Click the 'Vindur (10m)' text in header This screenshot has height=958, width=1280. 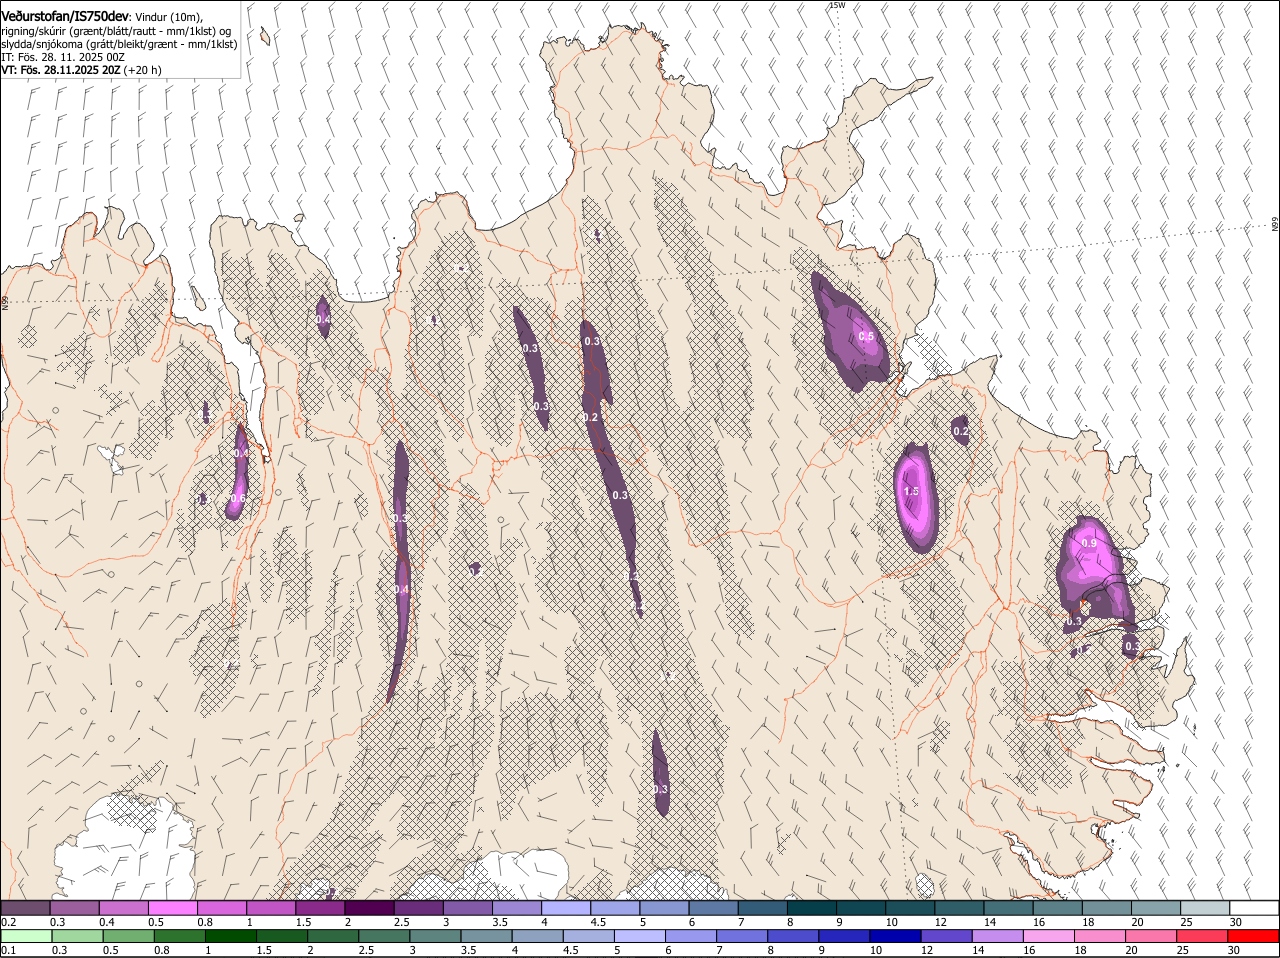168,17
